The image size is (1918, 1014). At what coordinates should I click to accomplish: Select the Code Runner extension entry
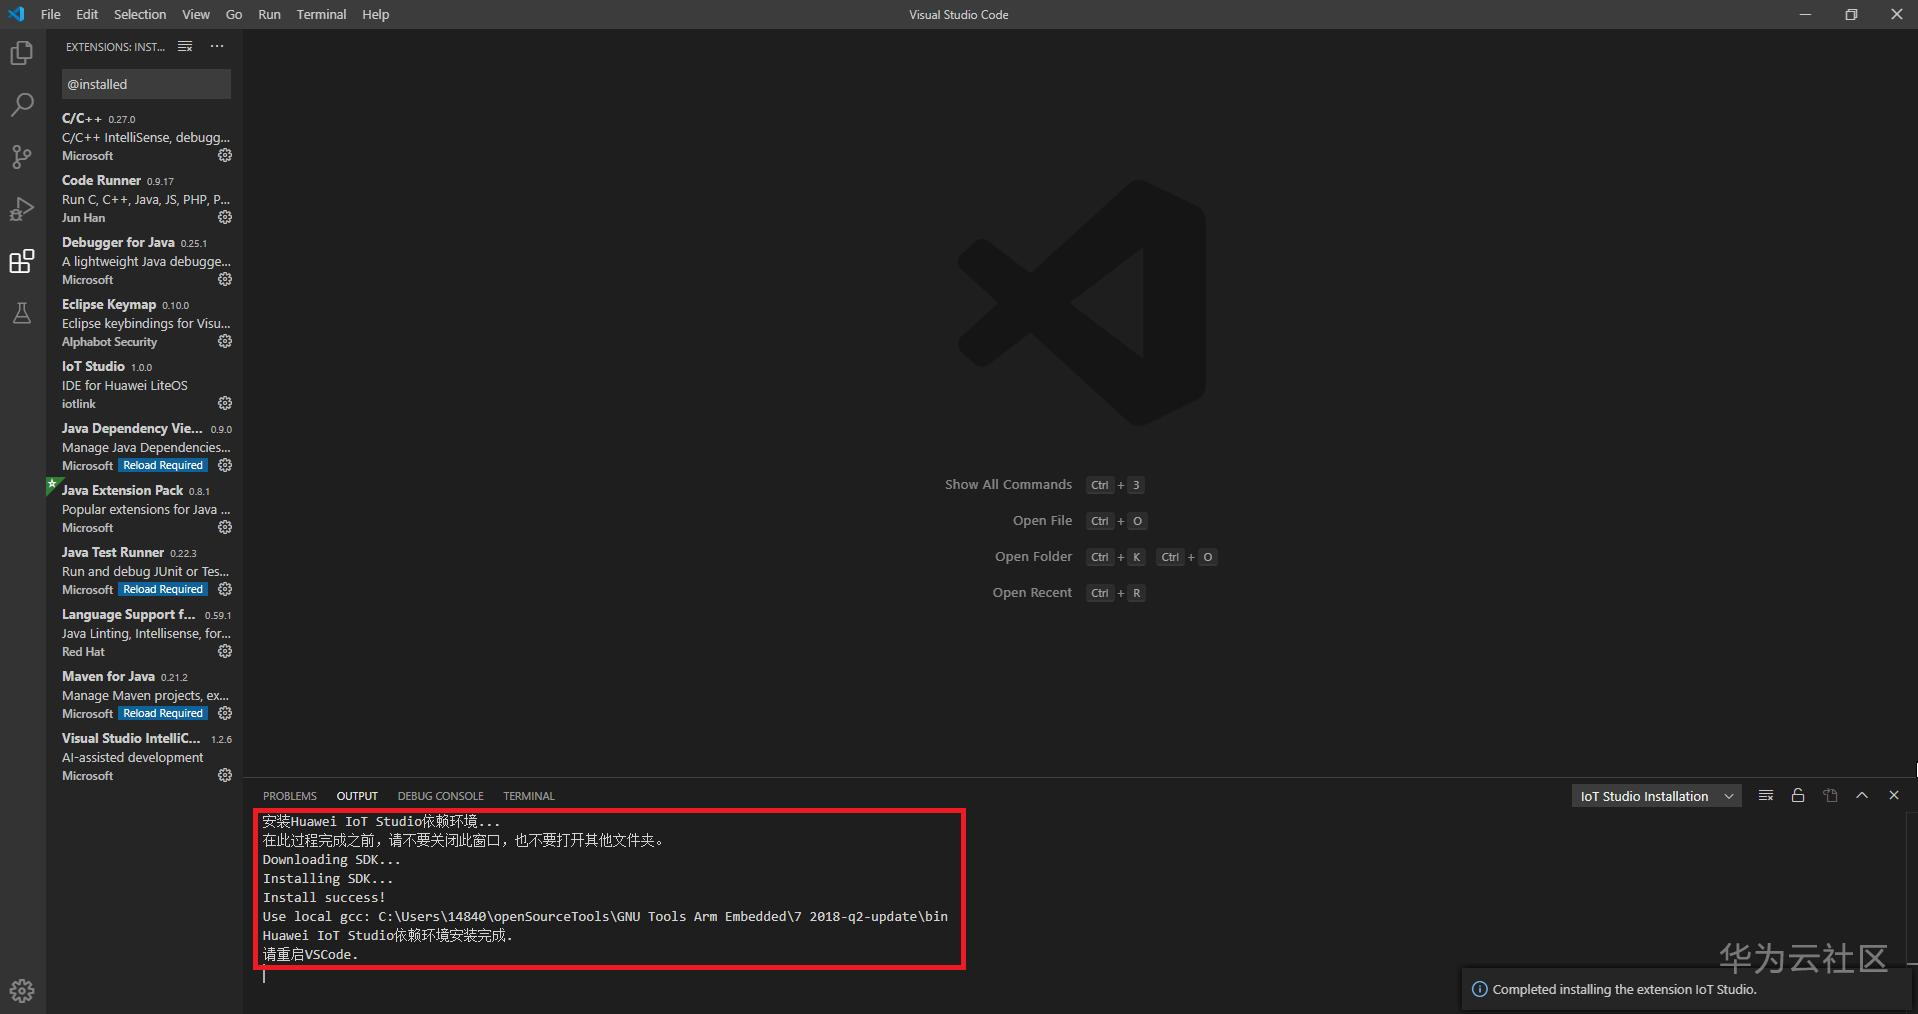pyautogui.click(x=145, y=199)
